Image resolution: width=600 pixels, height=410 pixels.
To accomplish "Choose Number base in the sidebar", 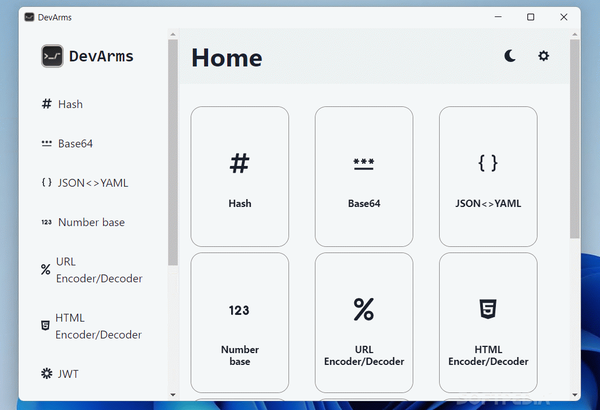I will (x=91, y=222).
